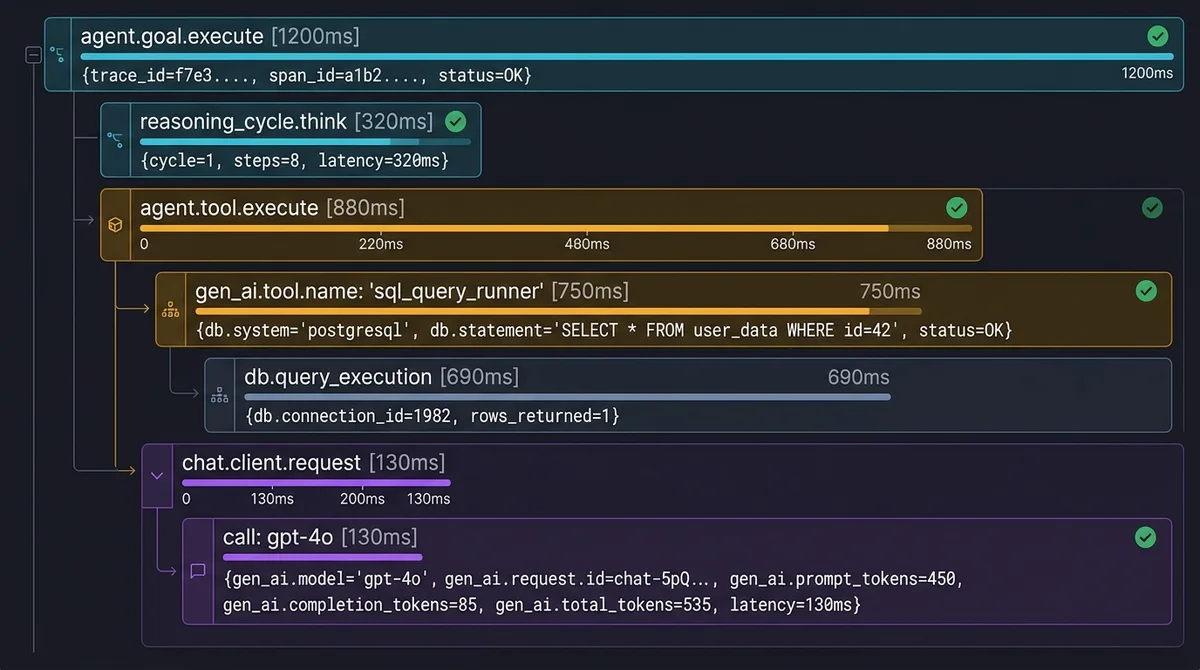1200x670 pixels.
Task: Click the gen_ai.completion_tokens=85 attribute line
Action: pos(542,605)
